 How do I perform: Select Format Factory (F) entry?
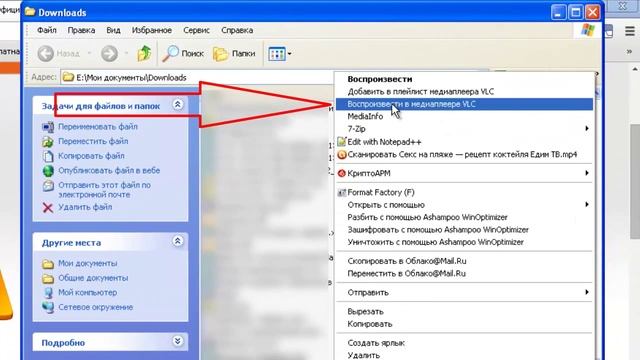coord(464,192)
